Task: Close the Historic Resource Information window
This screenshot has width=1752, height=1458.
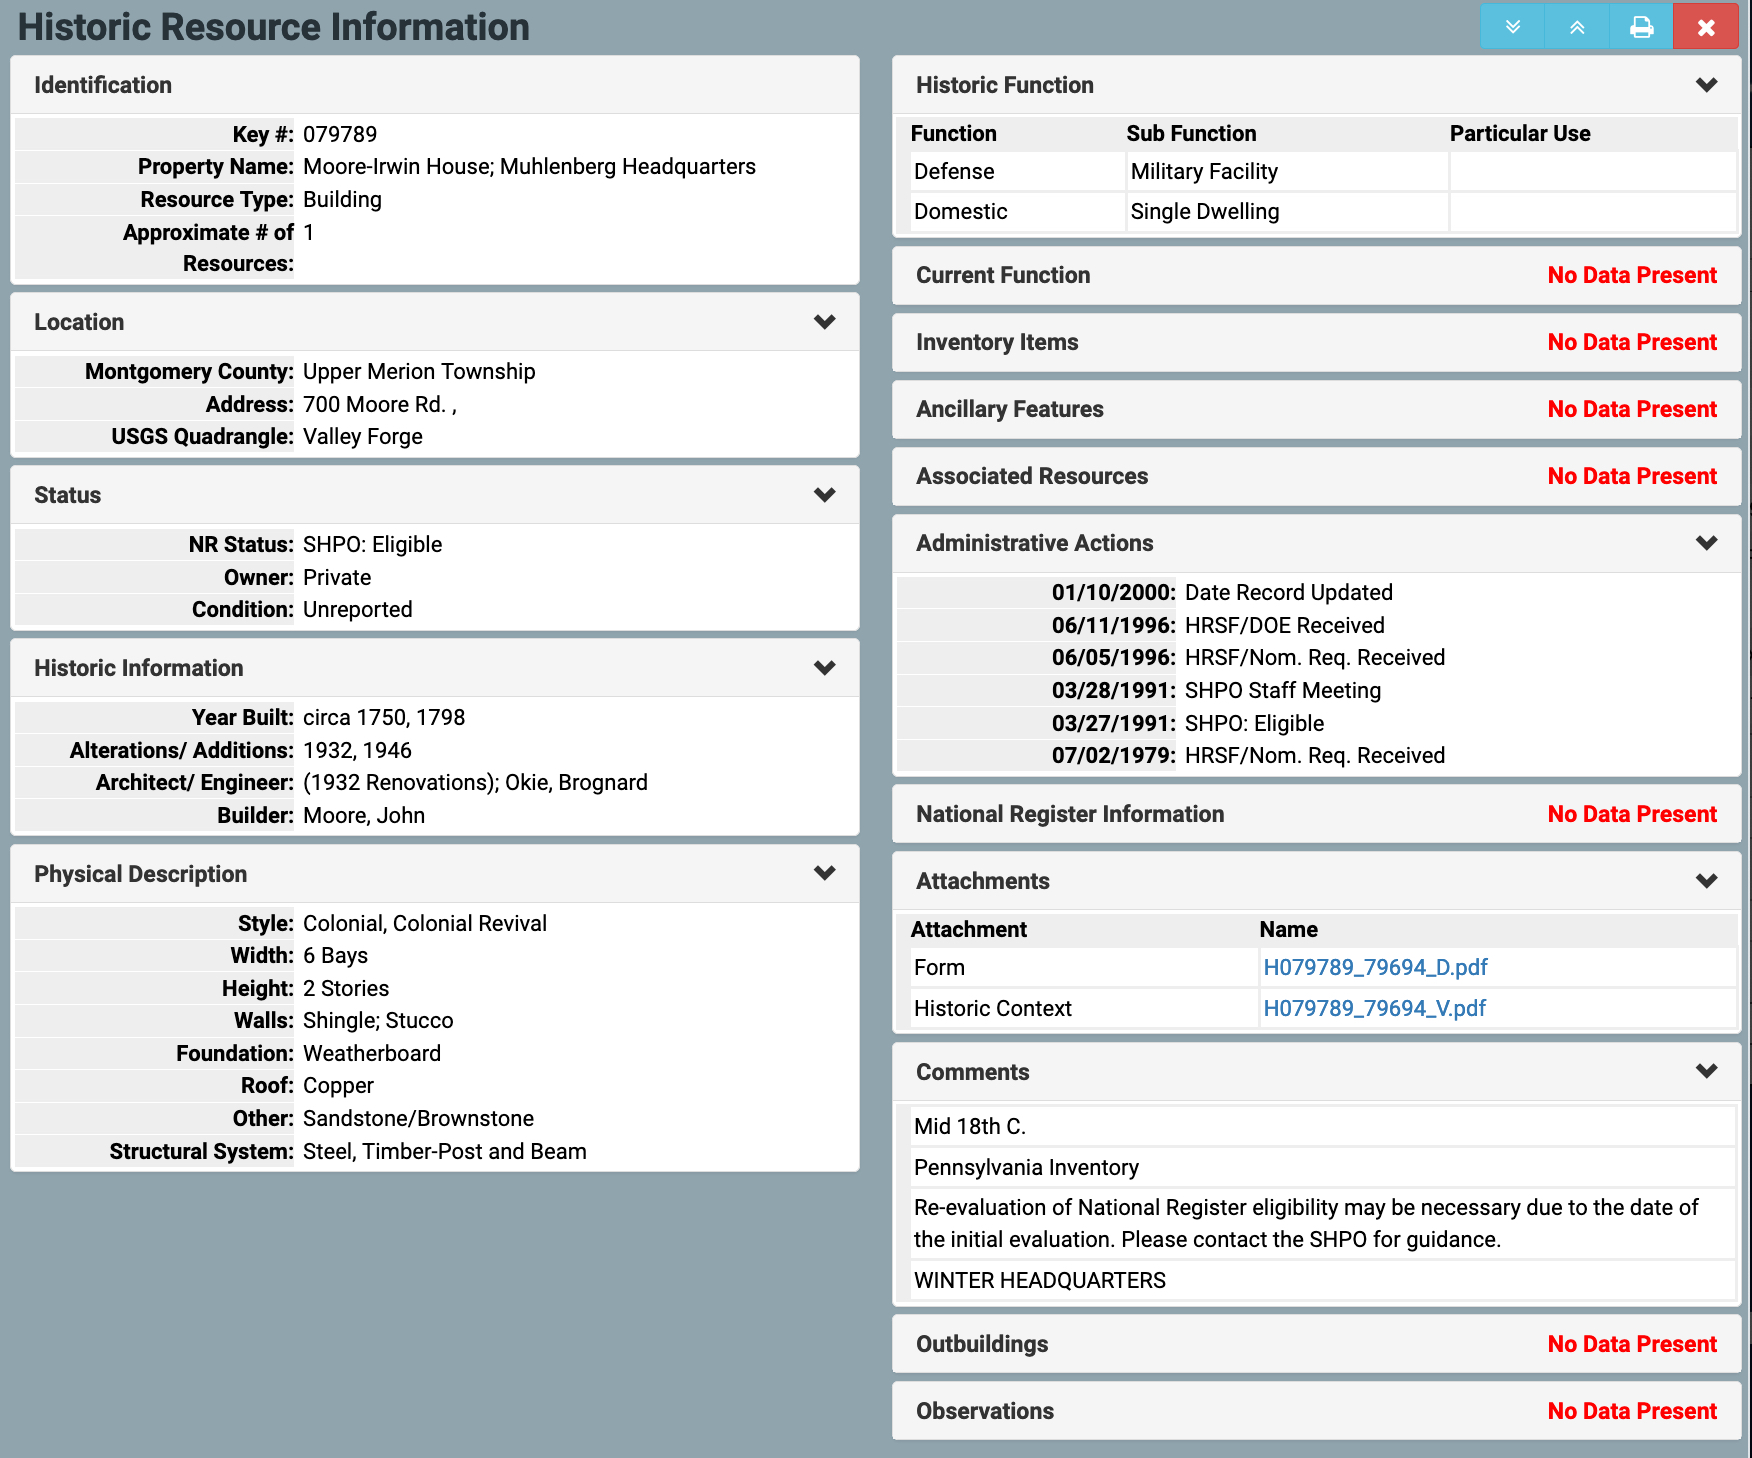Action: pos(1706,26)
